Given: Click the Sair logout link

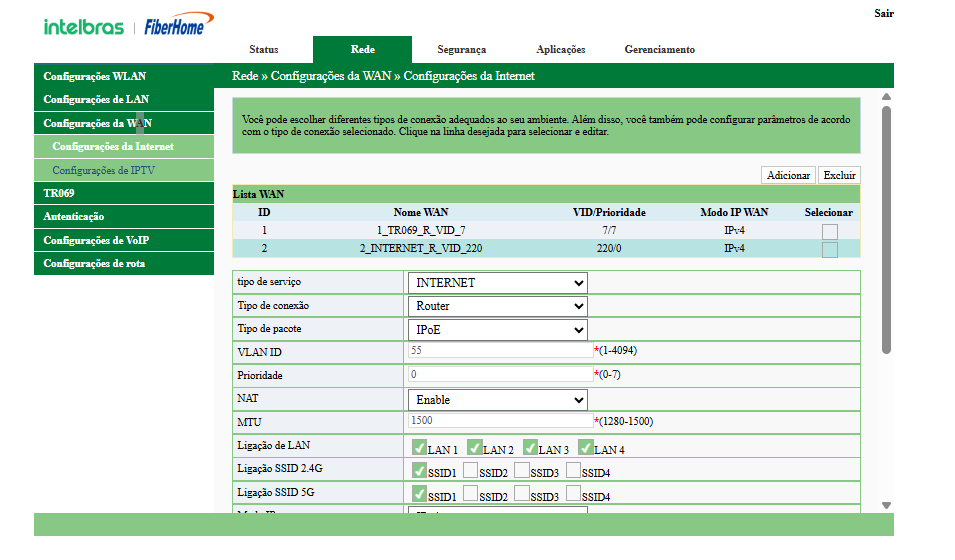Looking at the screenshot, I should [884, 14].
